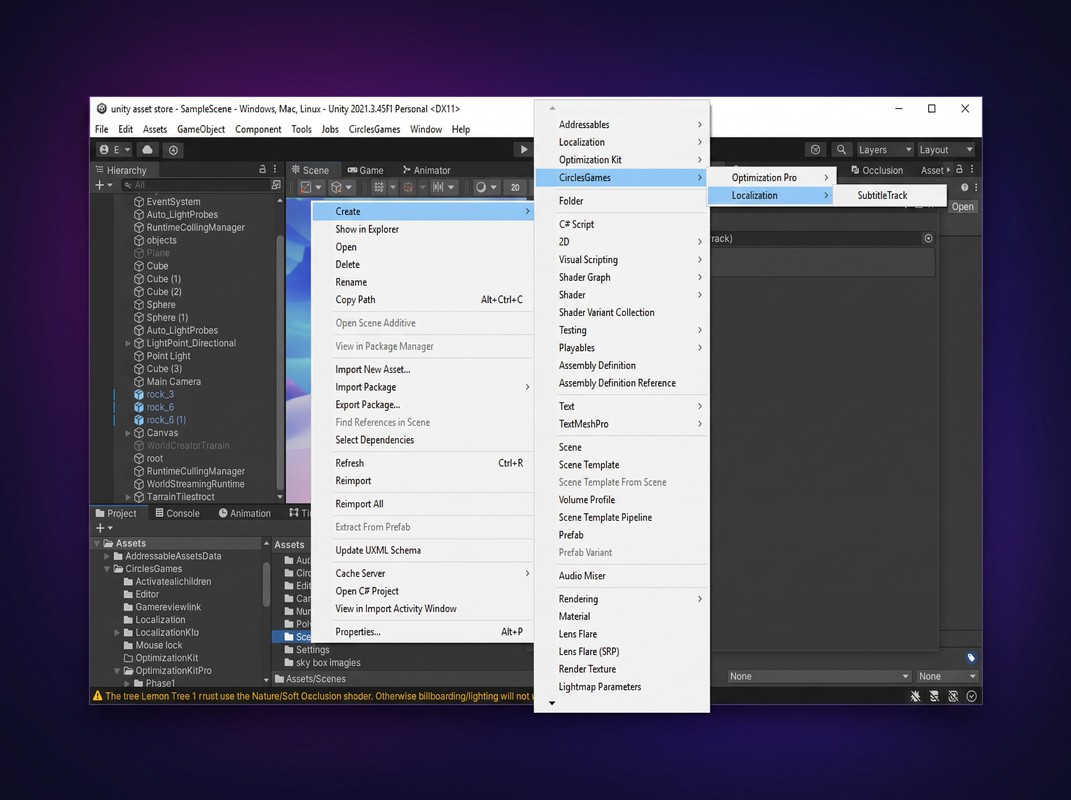Open the Layout dropdown

click(945, 150)
